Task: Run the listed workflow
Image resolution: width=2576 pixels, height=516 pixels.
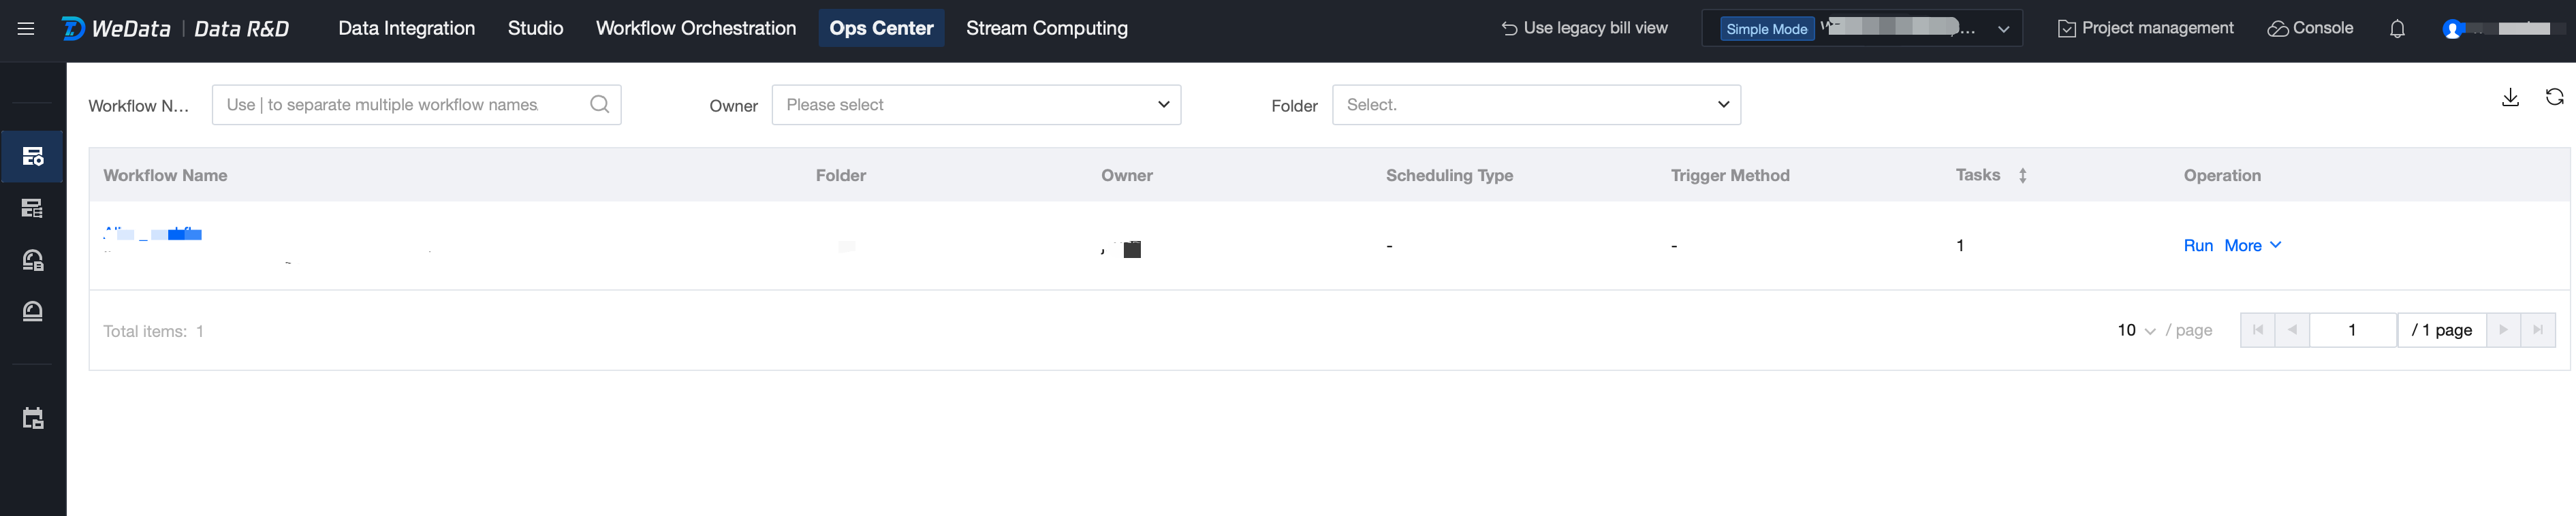Action: point(2197,245)
